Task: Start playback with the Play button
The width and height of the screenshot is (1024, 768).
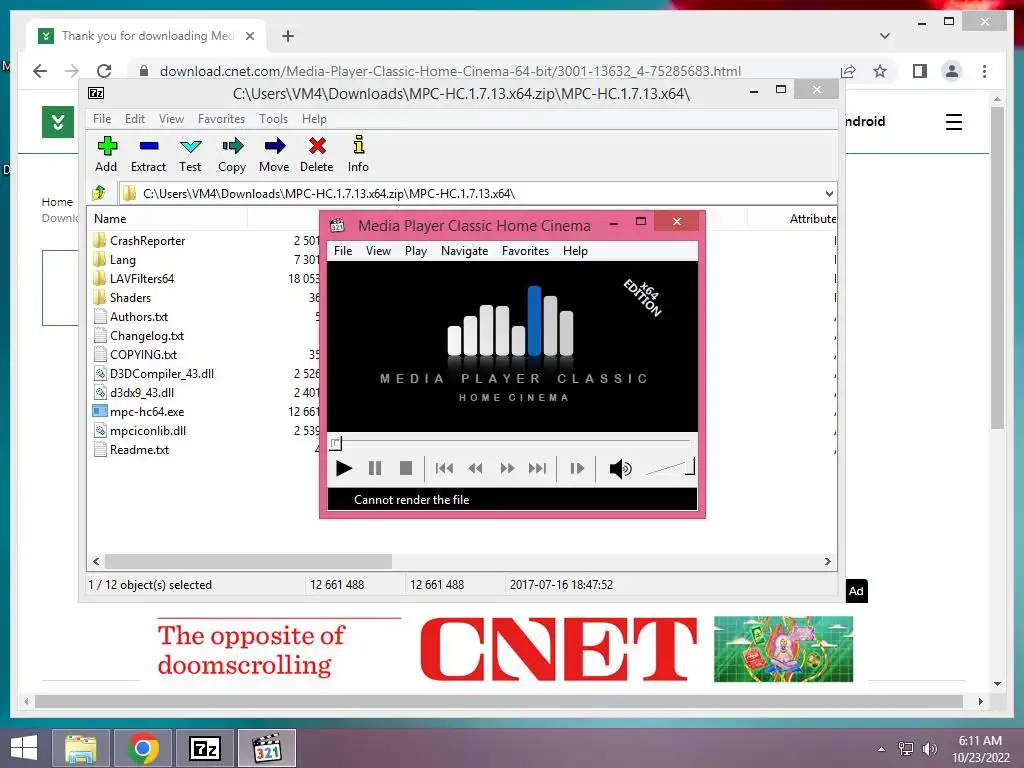Action: 344,468
